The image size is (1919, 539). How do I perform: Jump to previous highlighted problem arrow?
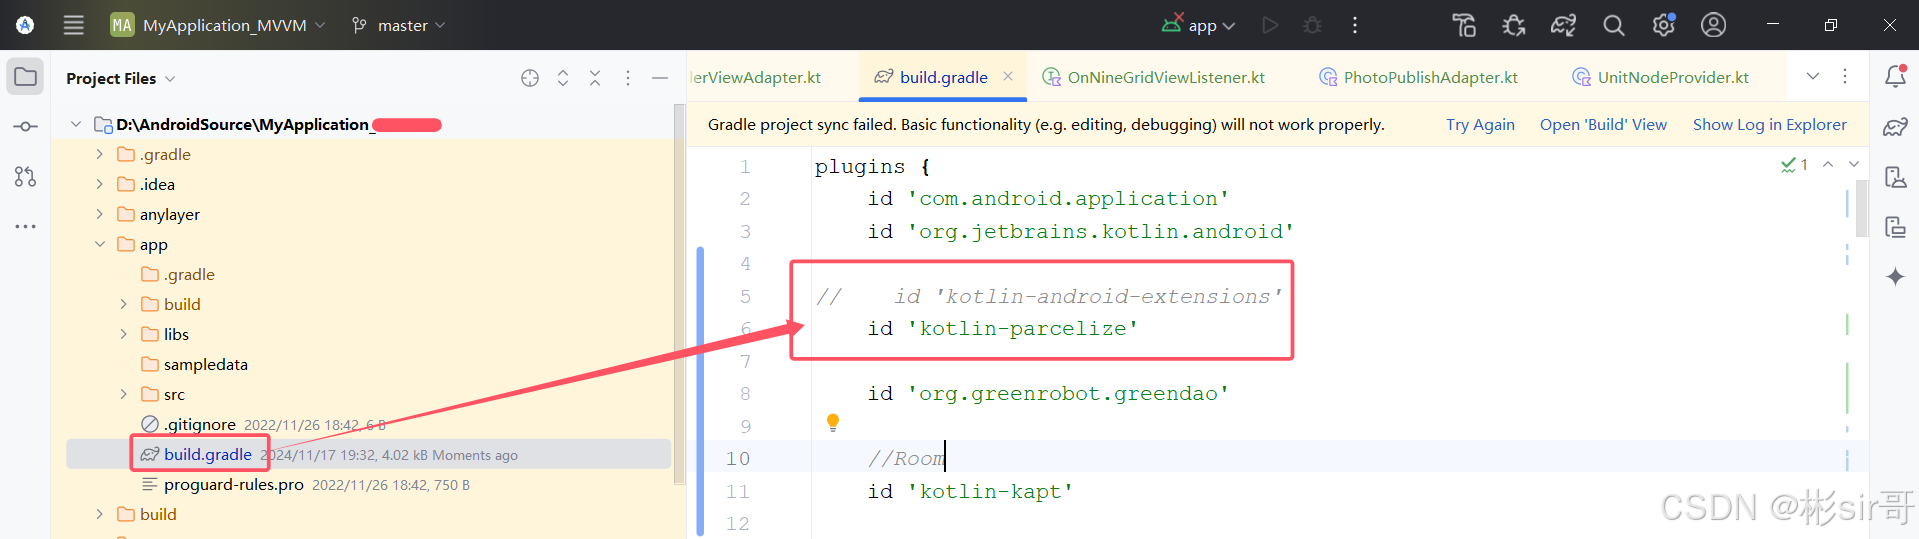(1828, 164)
